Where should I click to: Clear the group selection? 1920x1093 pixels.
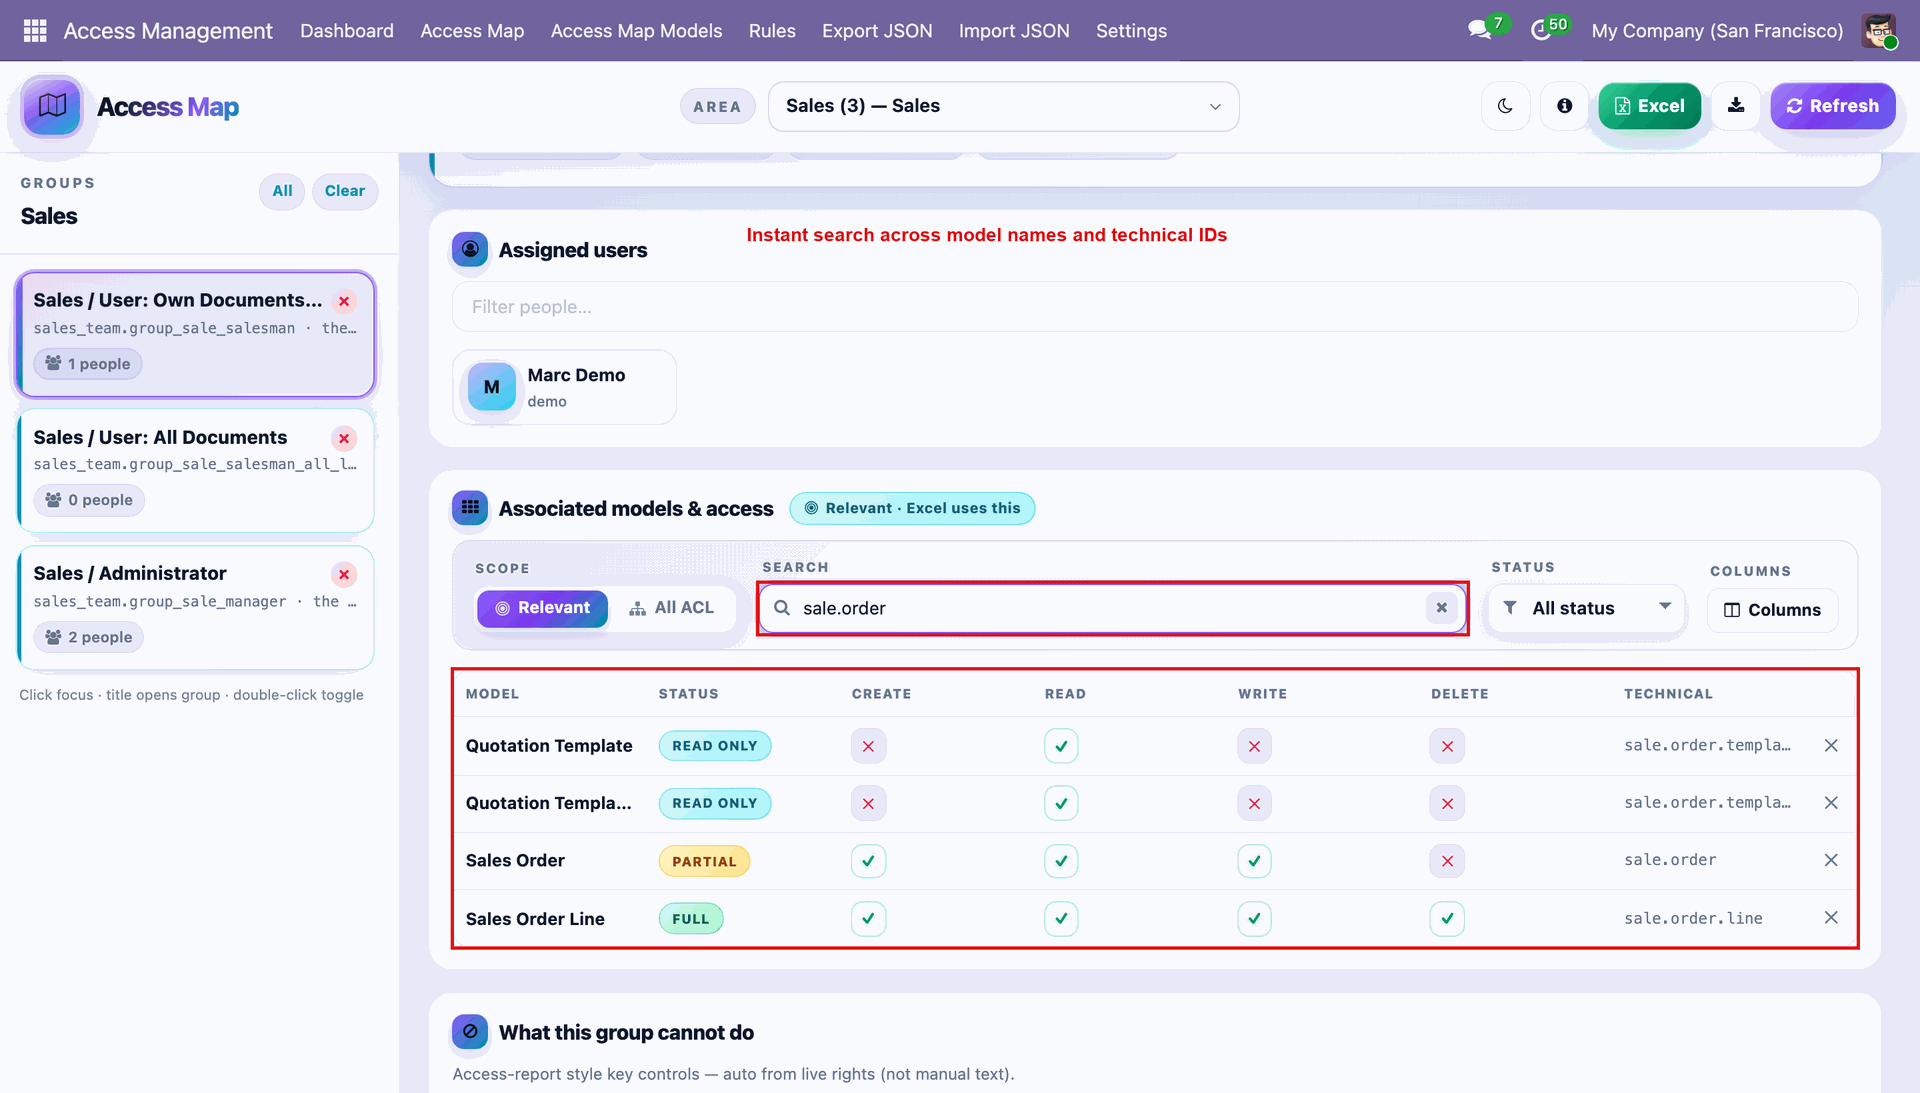pos(345,191)
